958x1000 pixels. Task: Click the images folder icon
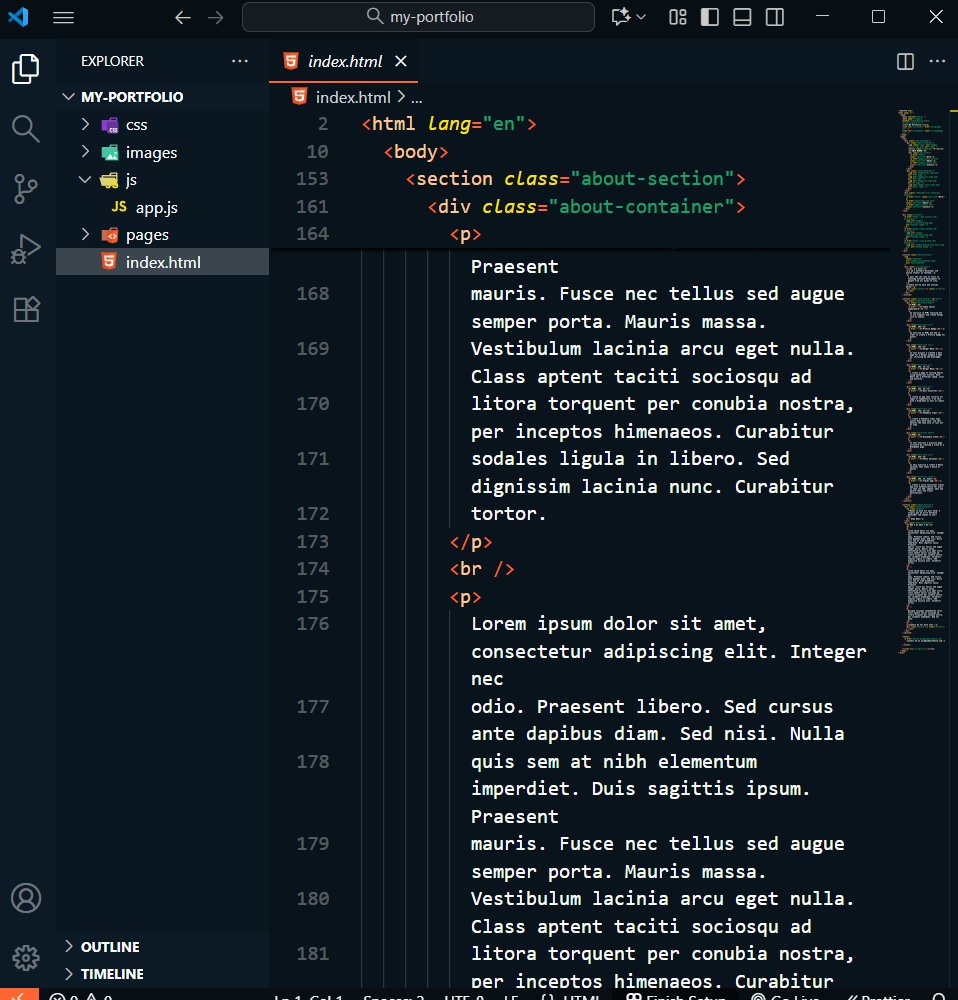110,152
